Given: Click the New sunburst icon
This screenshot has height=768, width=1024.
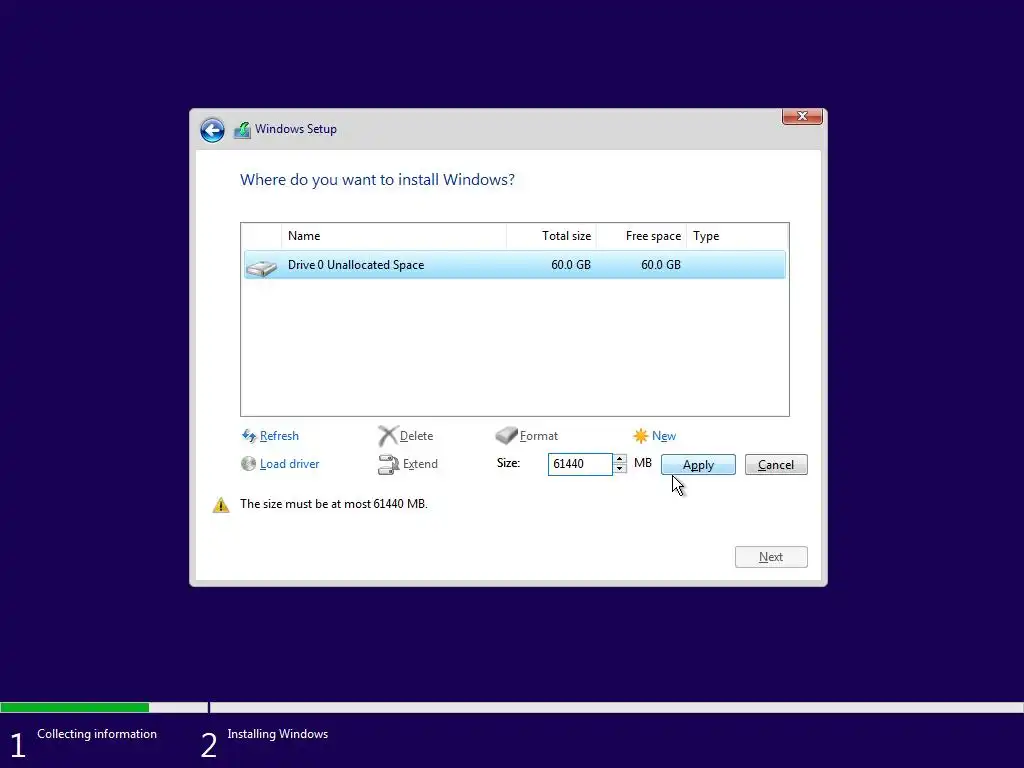Looking at the screenshot, I should [x=641, y=436].
